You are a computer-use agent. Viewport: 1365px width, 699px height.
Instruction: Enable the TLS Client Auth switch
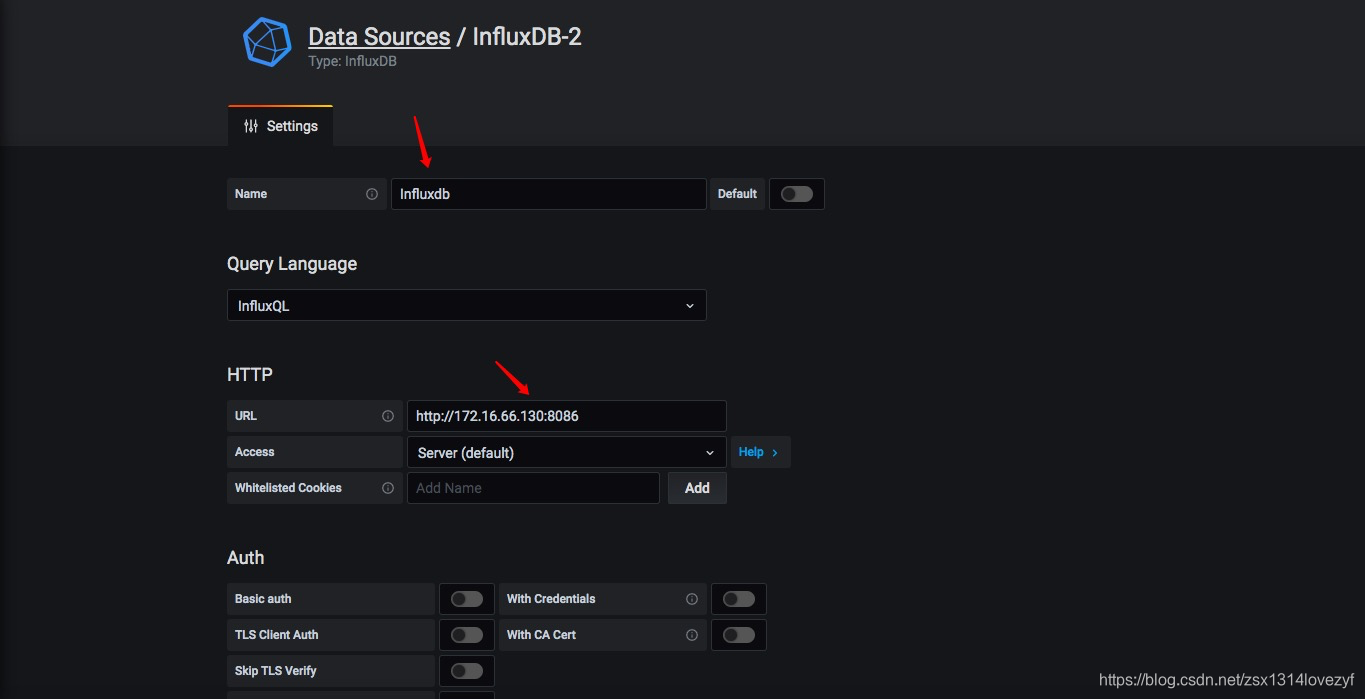pos(467,635)
